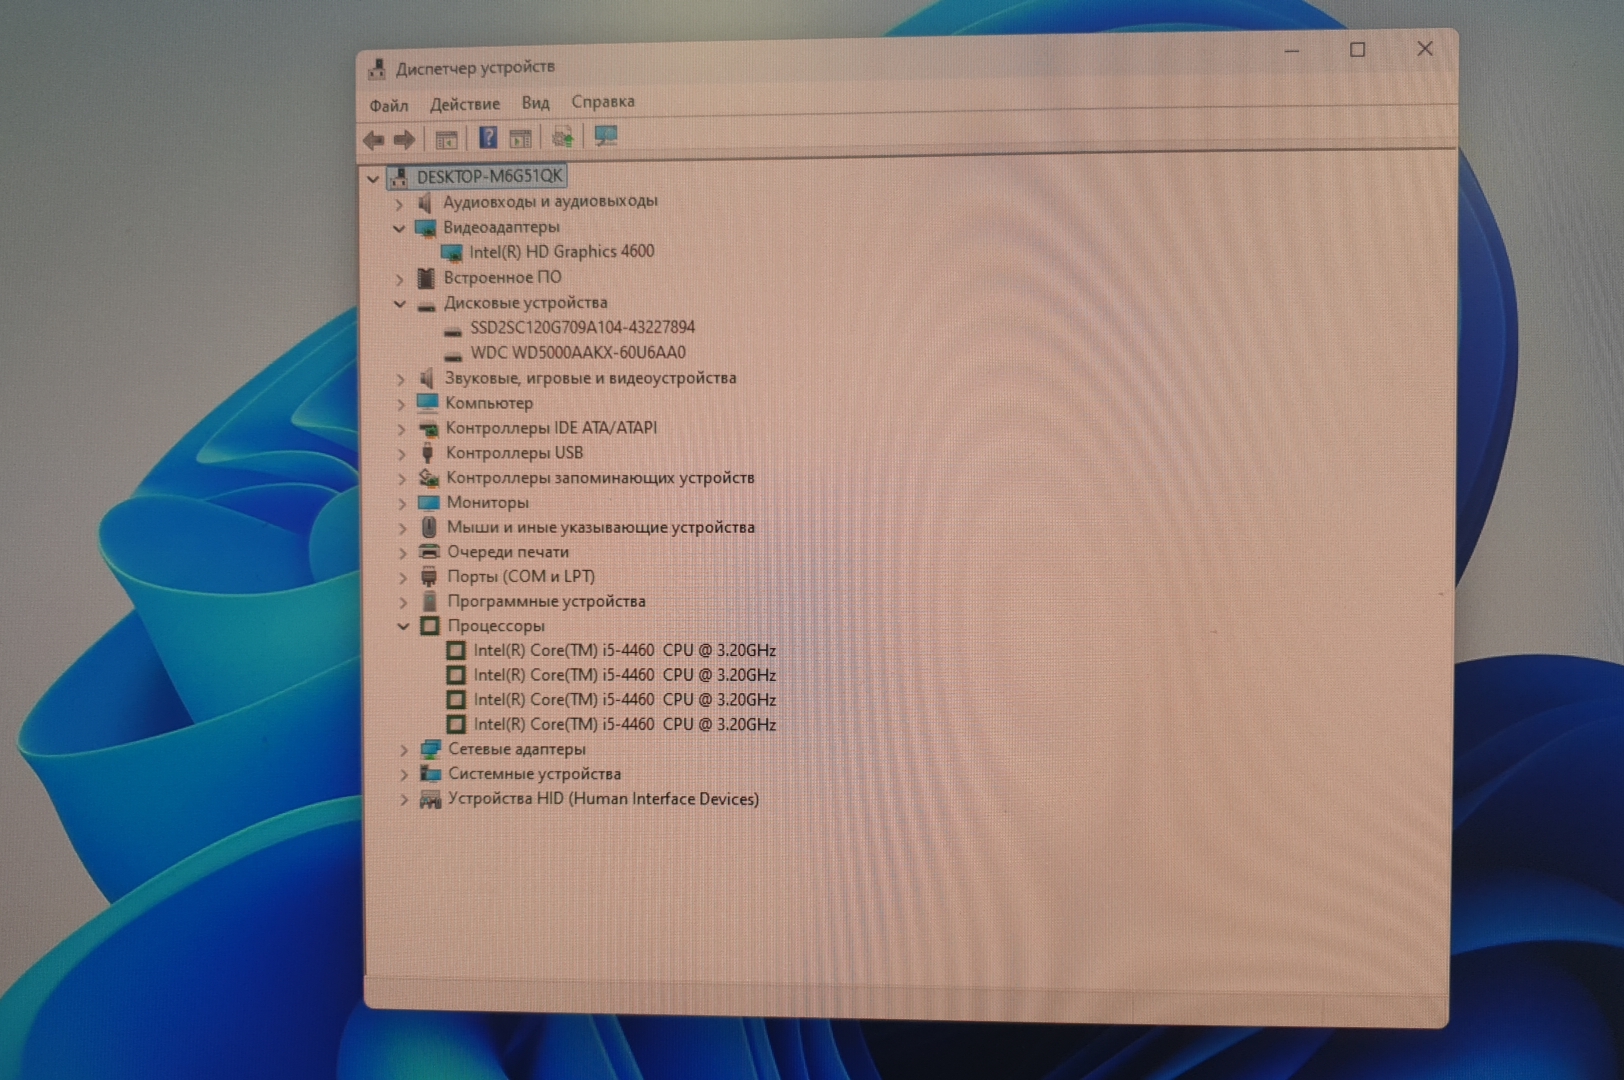Select Intel(R) HD Graphics 4600 device
Viewport: 1624px width, 1080px height.
point(561,252)
